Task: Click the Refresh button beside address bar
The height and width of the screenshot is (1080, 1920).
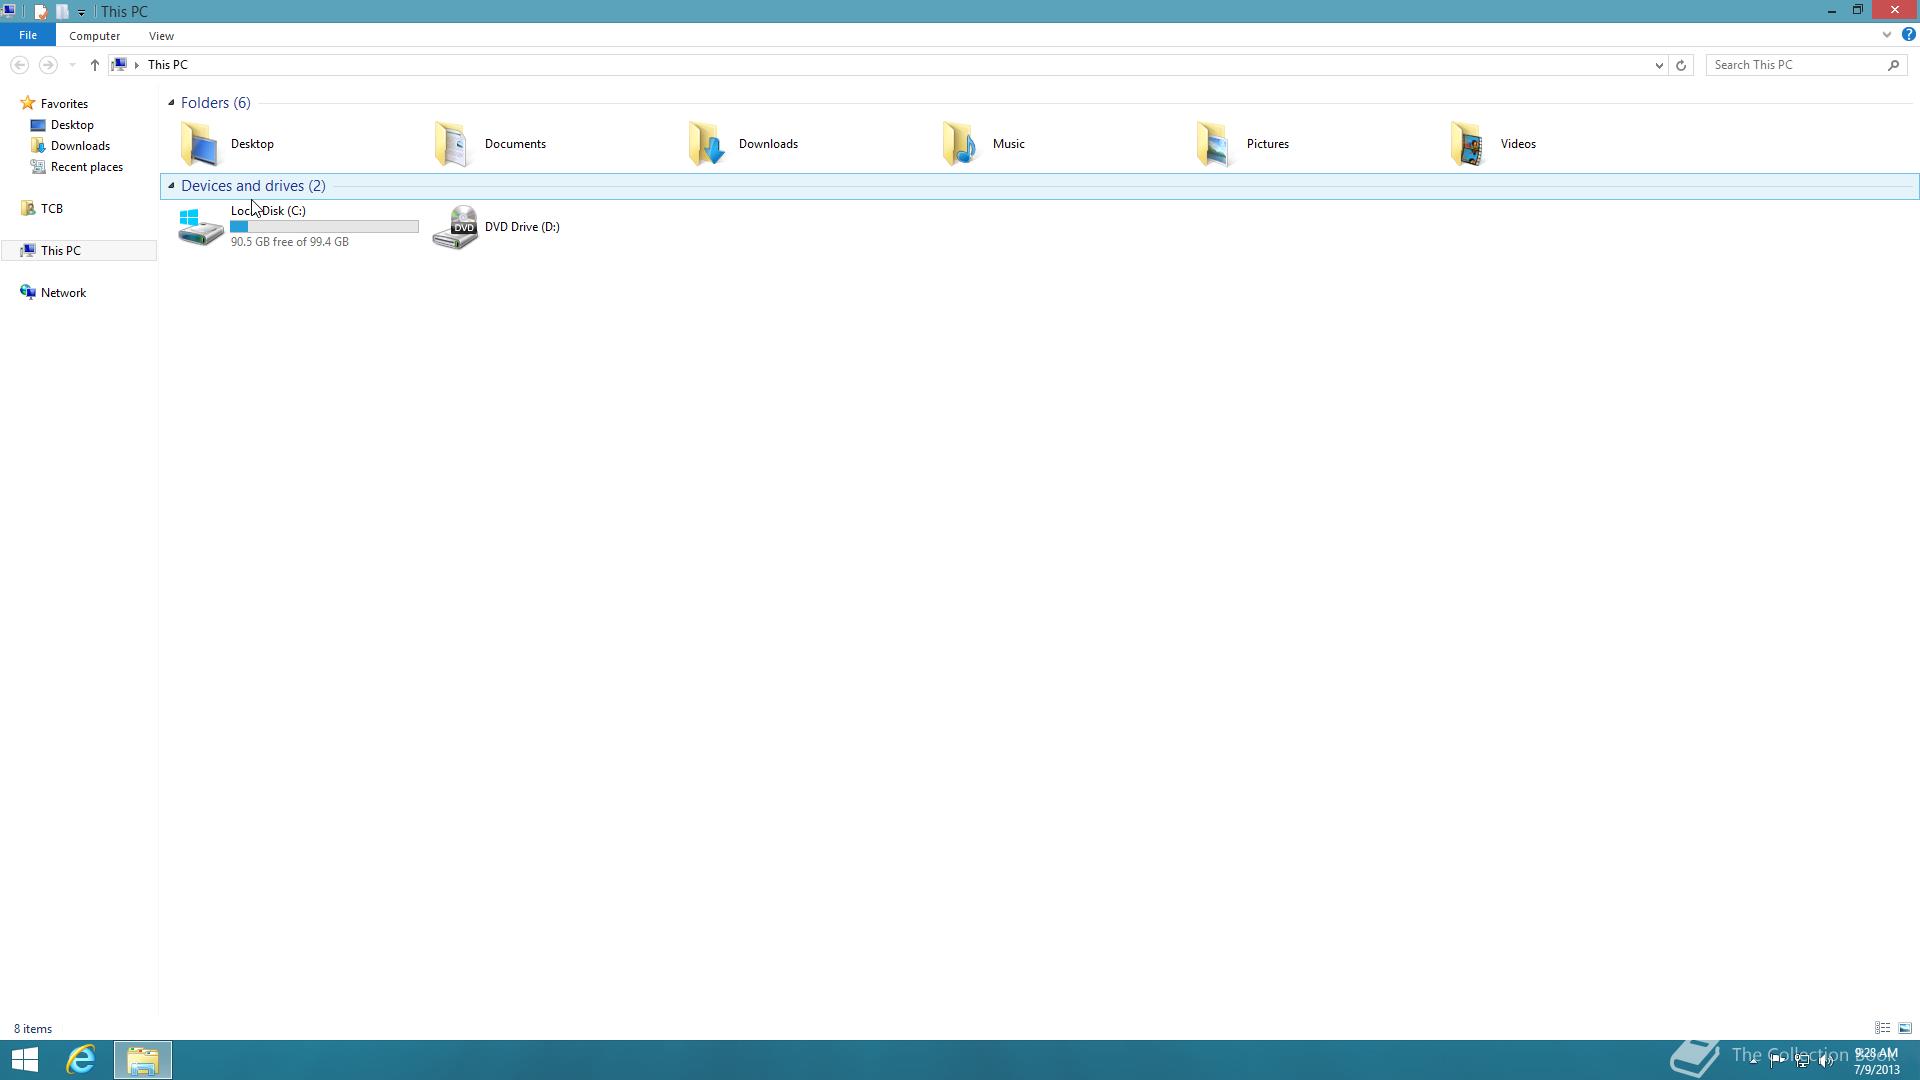Action: (x=1681, y=65)
